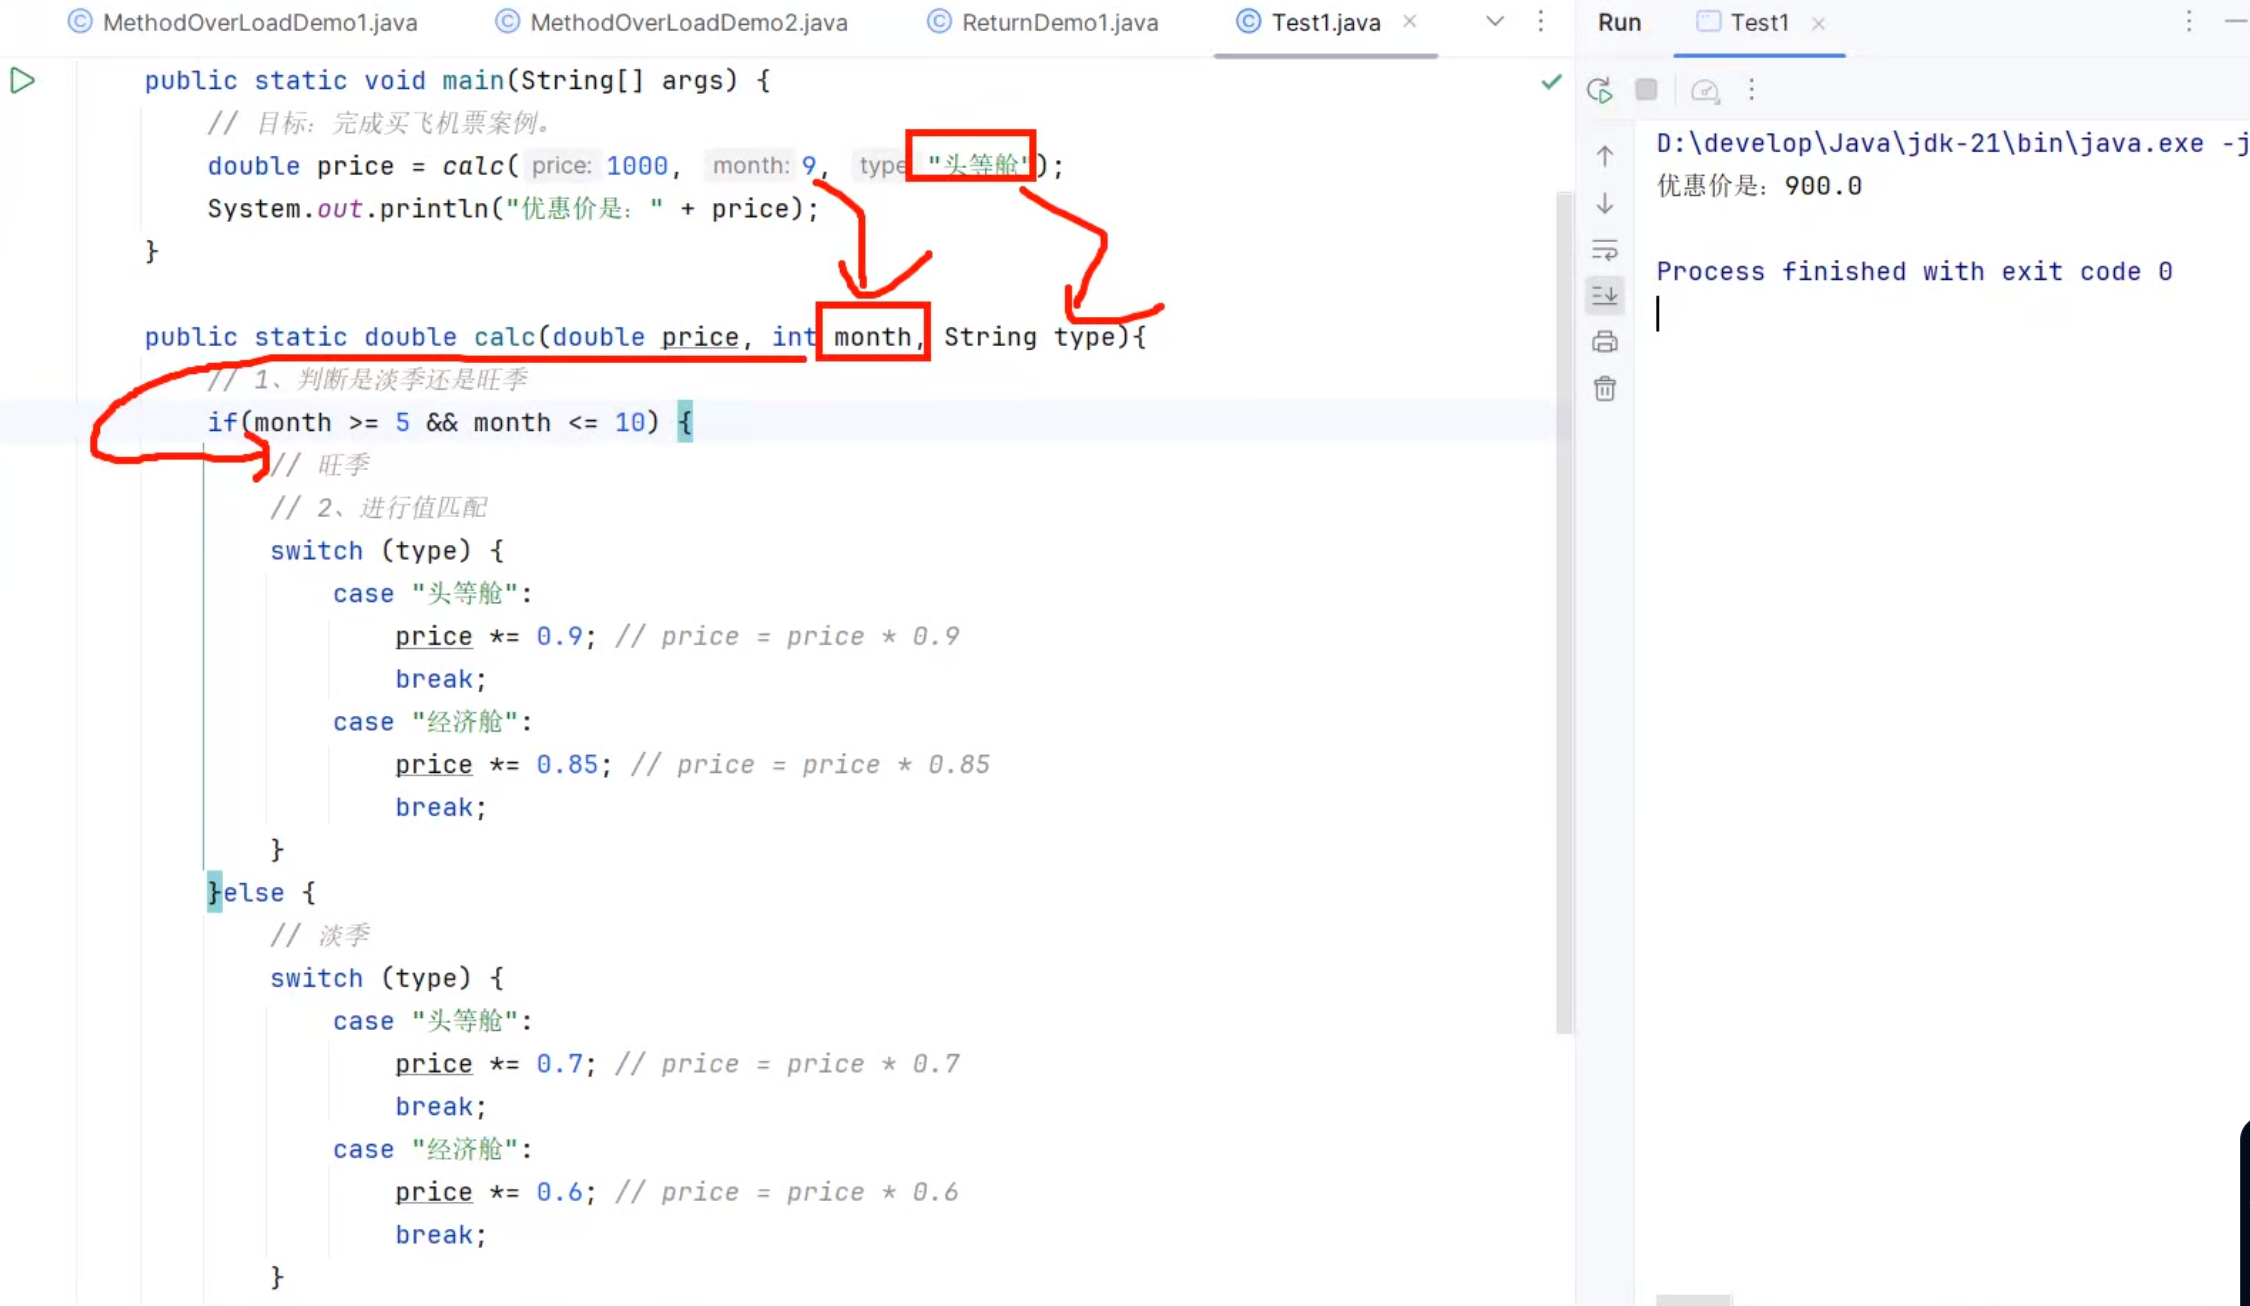Open Run toolbar more options menu

click(x=1751, y=90)
